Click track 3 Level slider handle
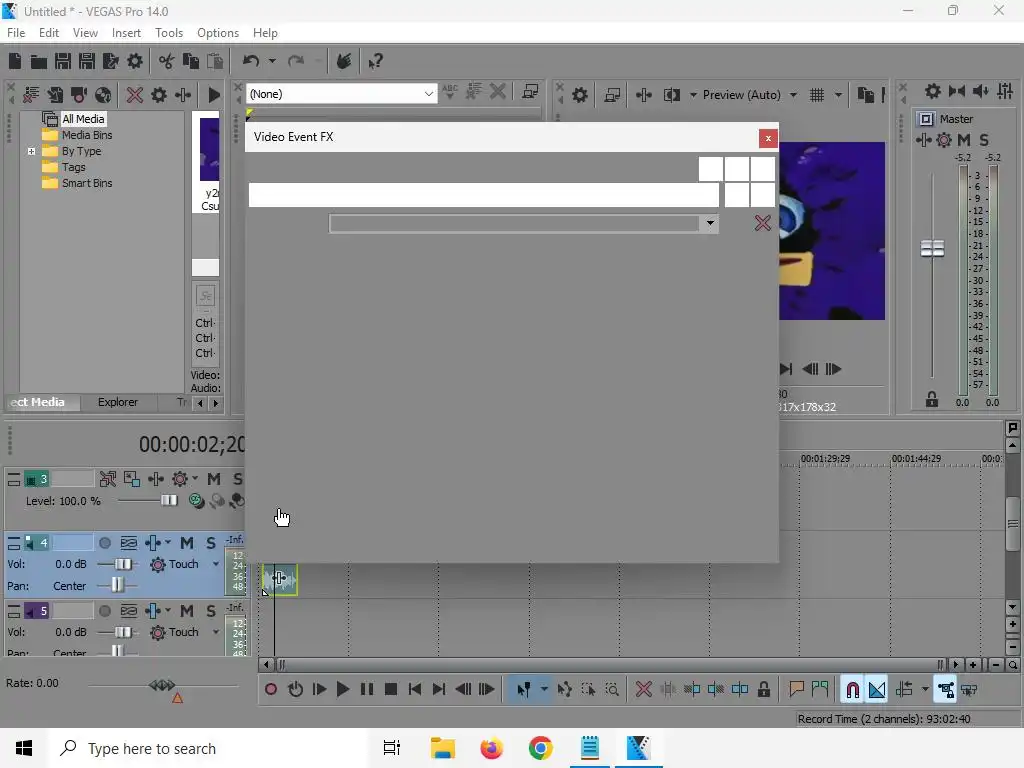This screenshot has height=768, width=1024. click(x=168, y=501)
